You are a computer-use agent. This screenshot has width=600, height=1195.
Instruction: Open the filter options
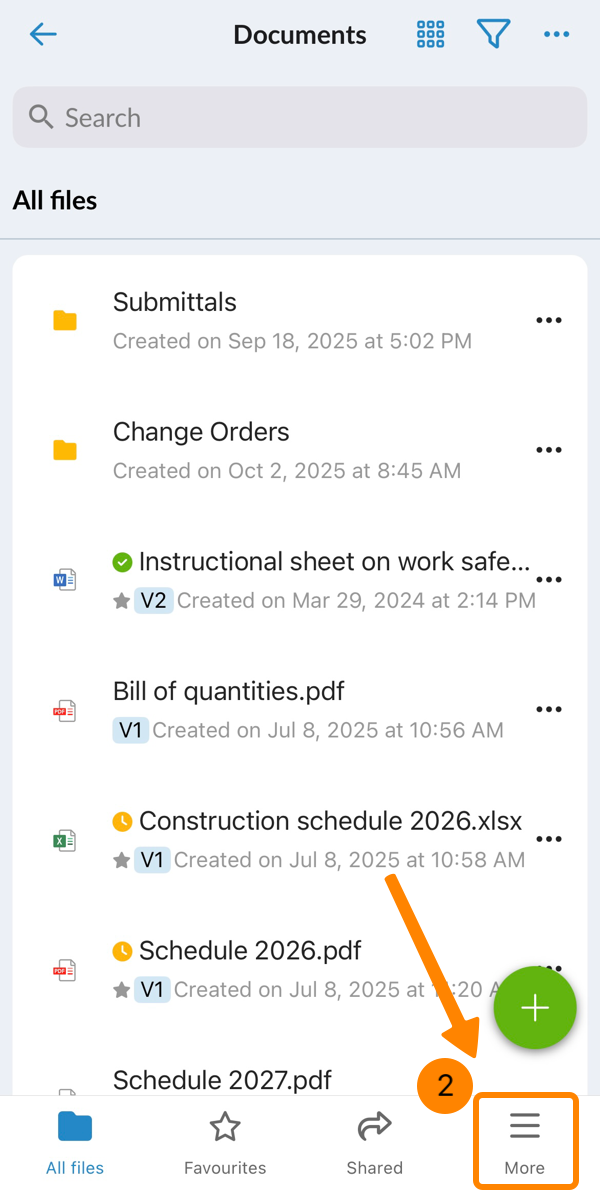(493, 35)
